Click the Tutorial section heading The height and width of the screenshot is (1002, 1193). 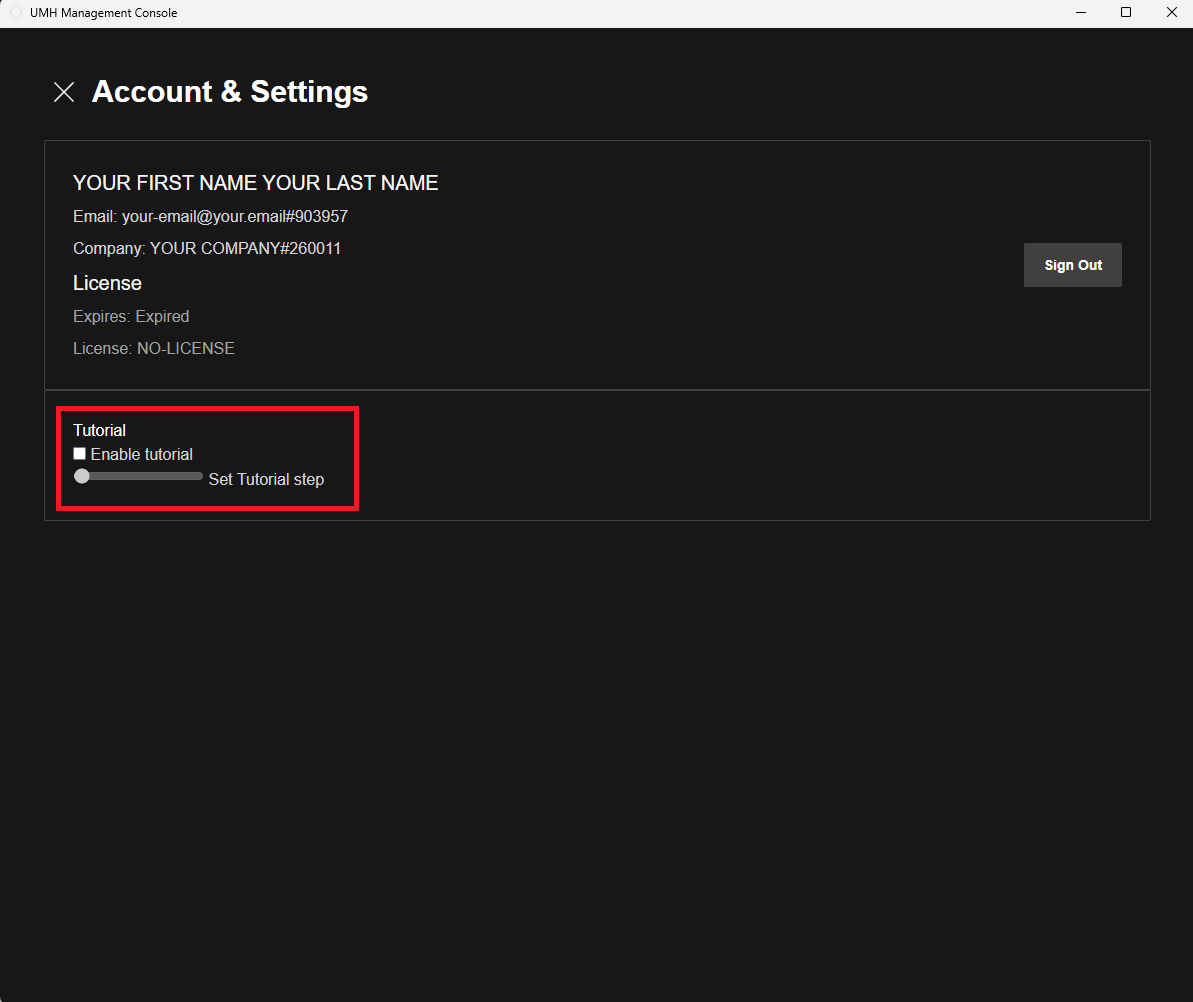(99, 430)
